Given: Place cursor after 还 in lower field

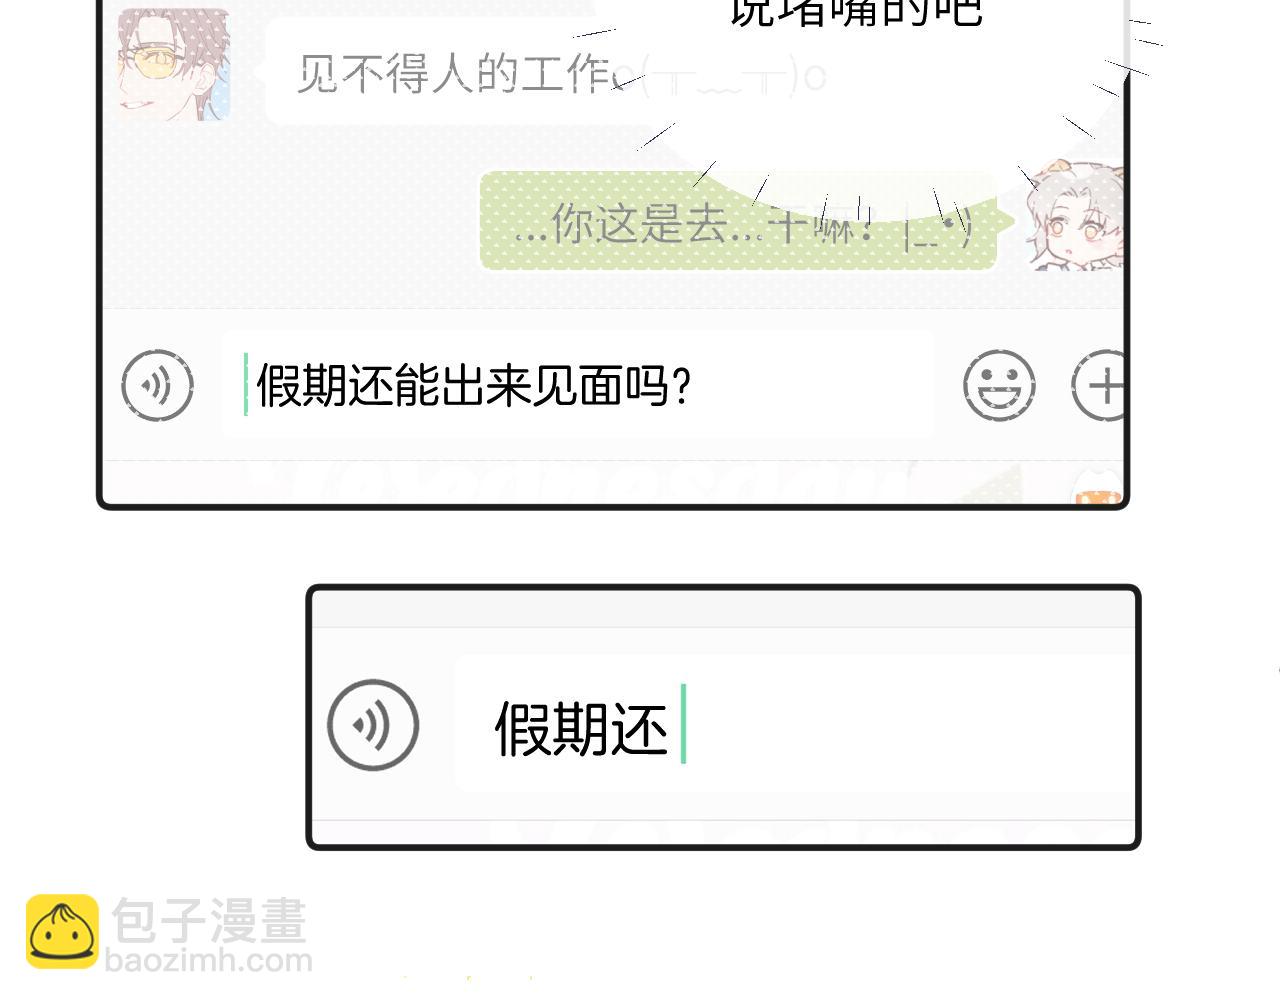Looking at the screenshot, I should 683,725.
